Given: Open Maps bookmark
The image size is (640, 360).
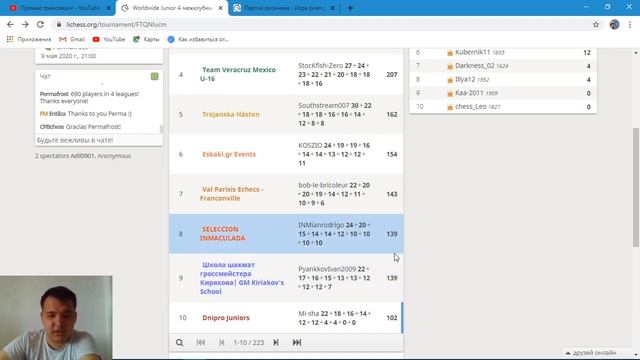Looking at the screenshot, I should click(146, 39).
